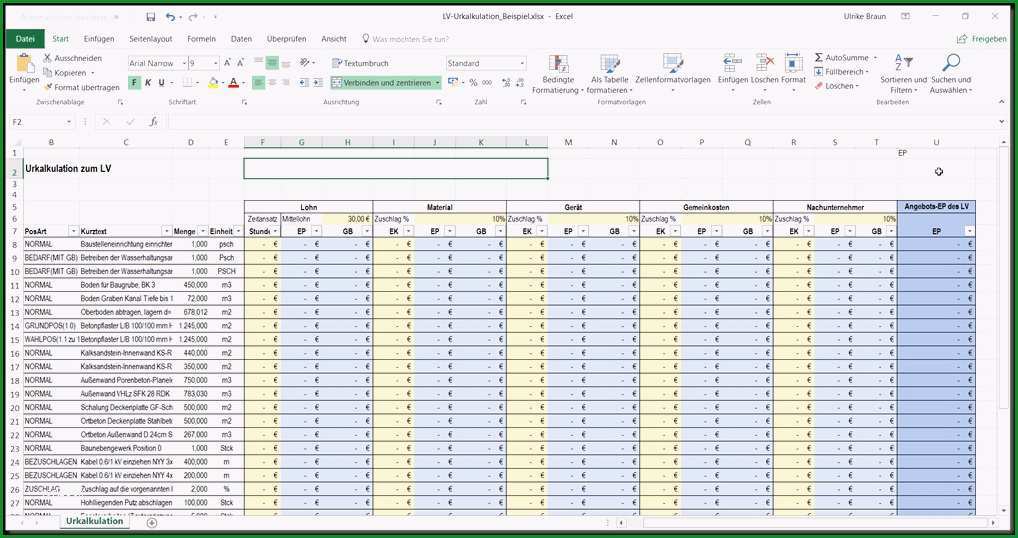Decrease font size with smaller A icon

[240, 63]
